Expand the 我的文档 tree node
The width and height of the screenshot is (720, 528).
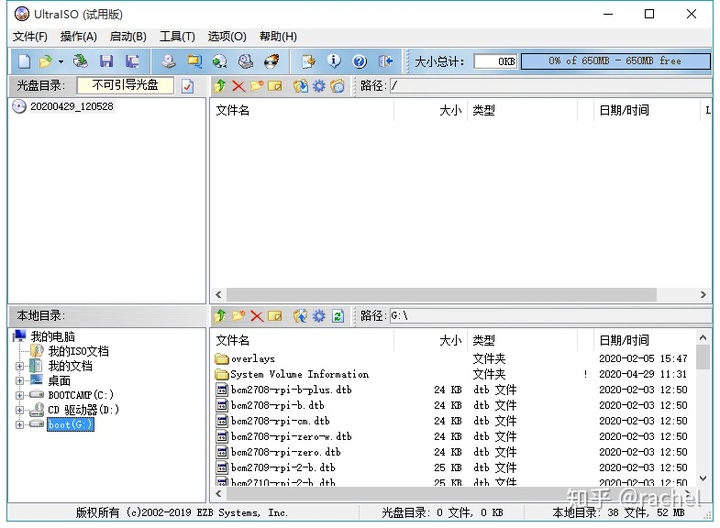tap(20, 366)
